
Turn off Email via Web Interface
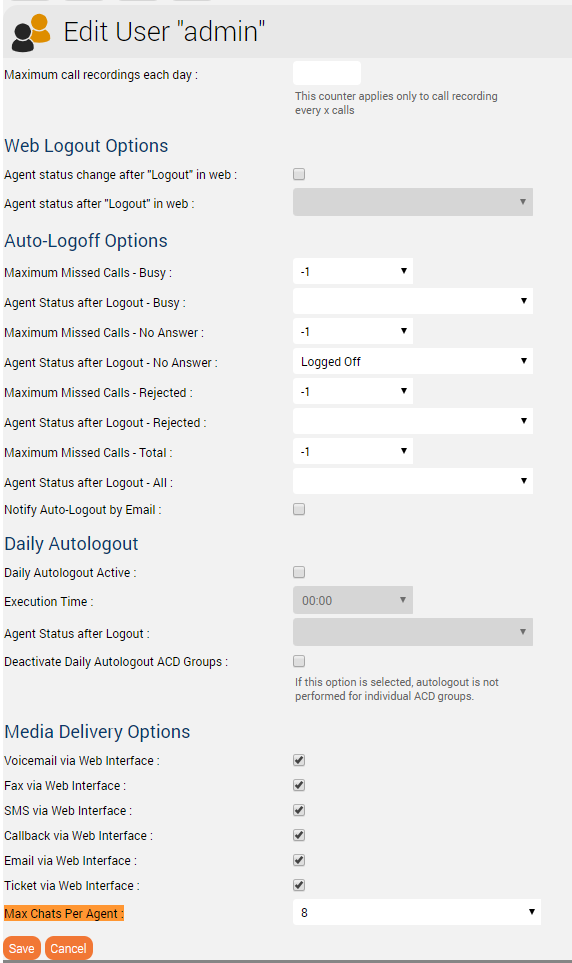tap(299, 860)
